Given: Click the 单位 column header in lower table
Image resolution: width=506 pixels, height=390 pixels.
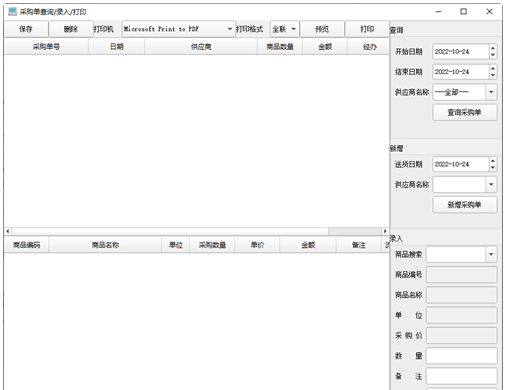Looking at the screenshot, I should (x=176, y=245).
